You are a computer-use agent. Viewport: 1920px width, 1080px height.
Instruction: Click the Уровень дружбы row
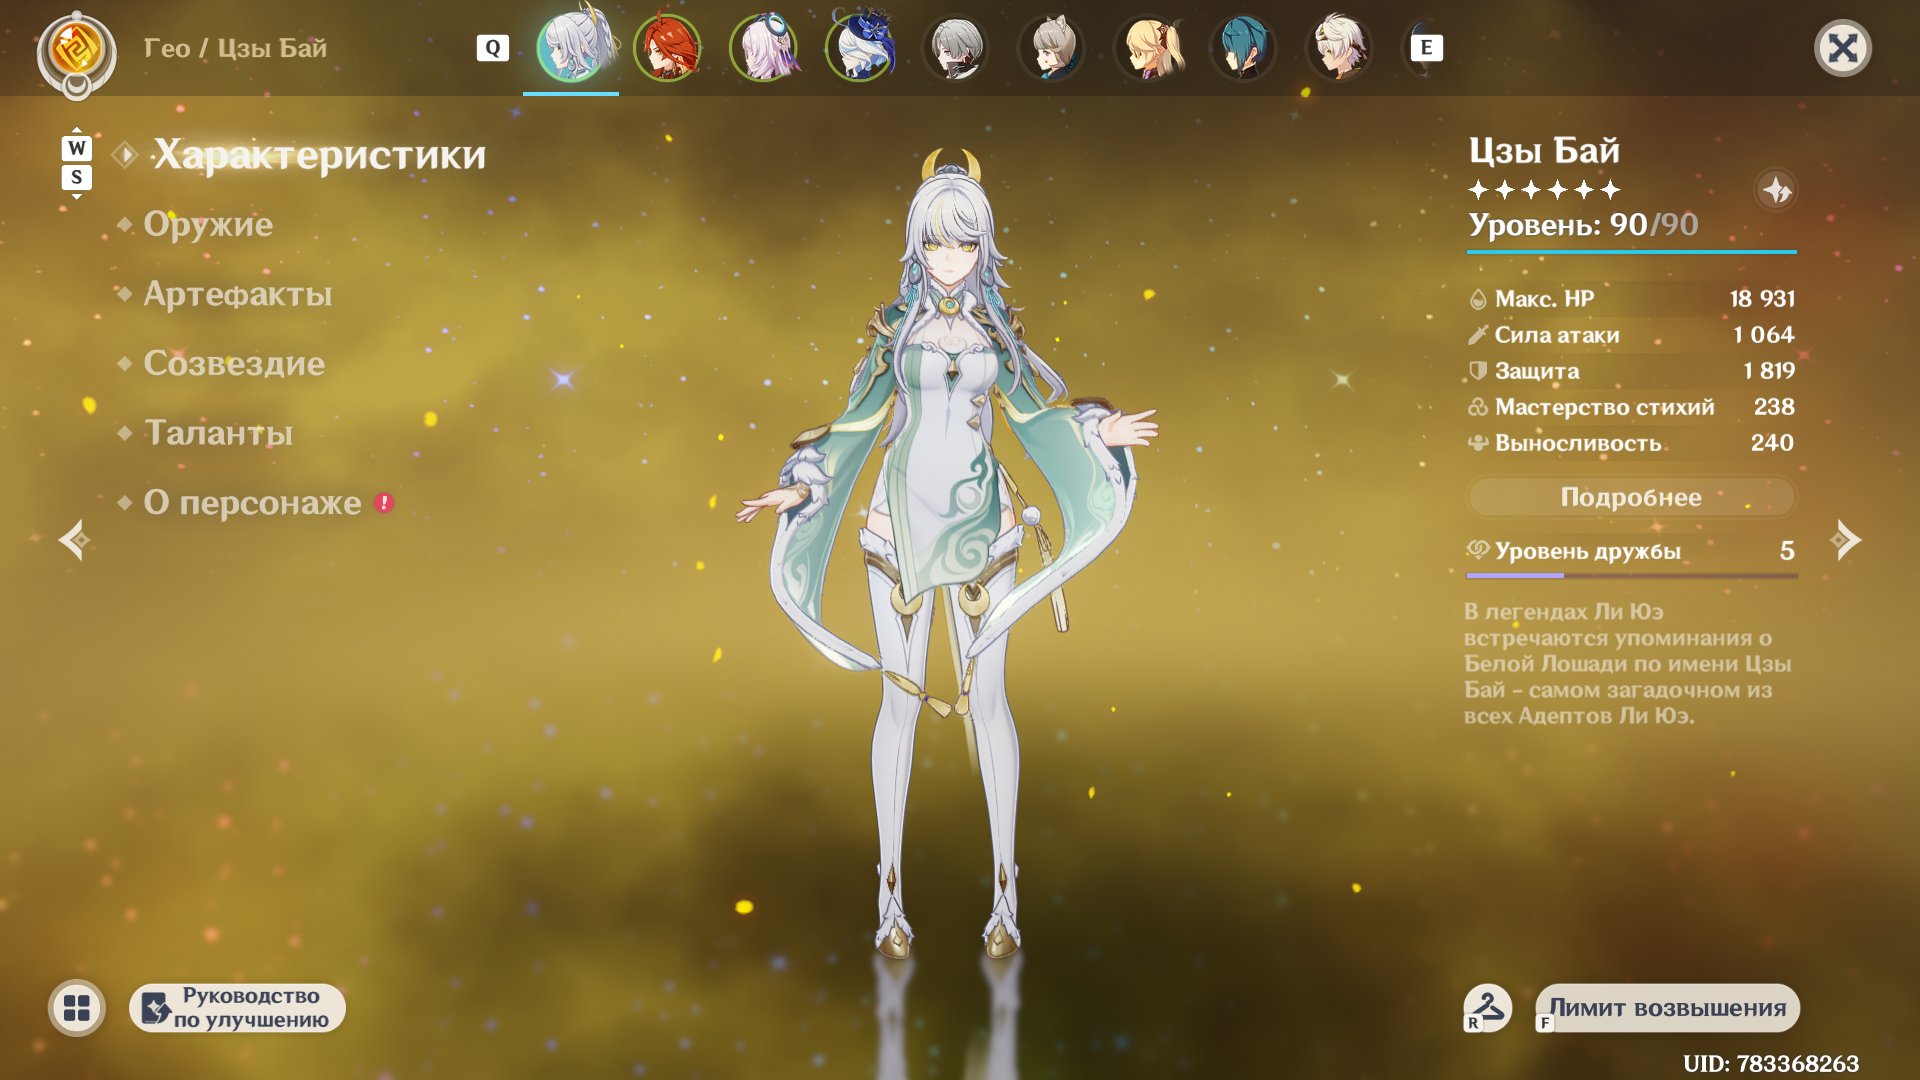pos(1632,551)
